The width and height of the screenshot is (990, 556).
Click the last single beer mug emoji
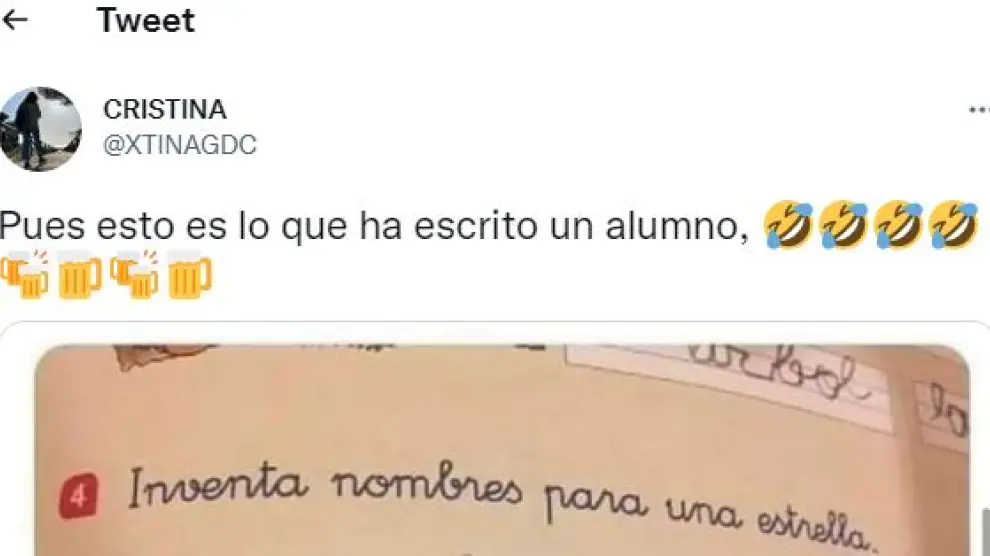click(189, 274)
